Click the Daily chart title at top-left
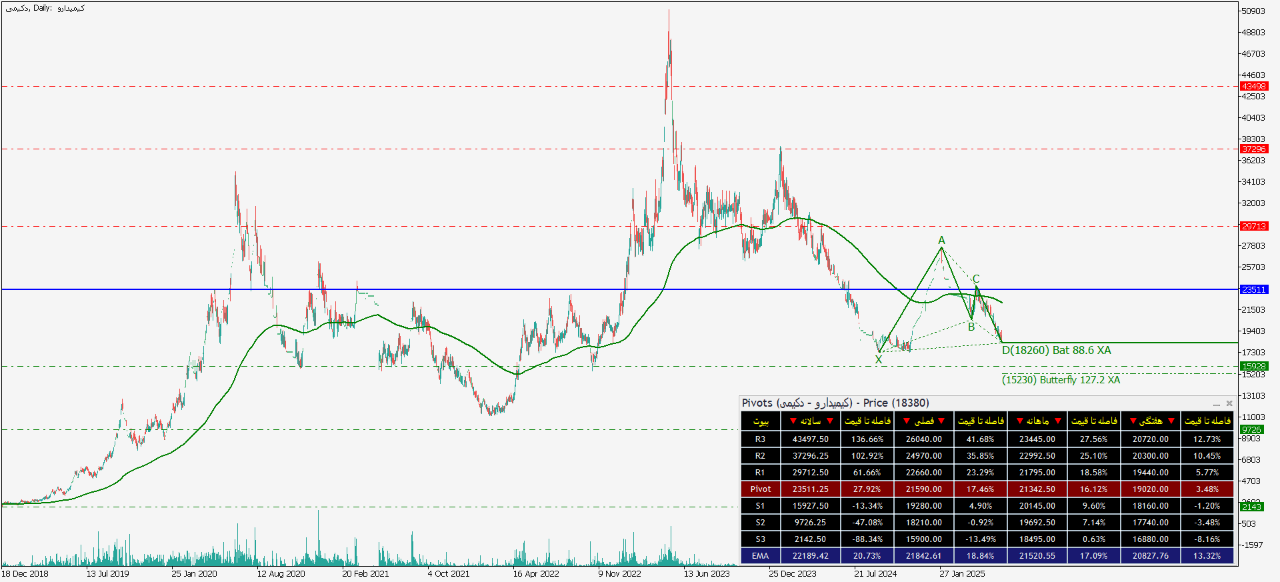1280x582 pixels. coord(45,8)
